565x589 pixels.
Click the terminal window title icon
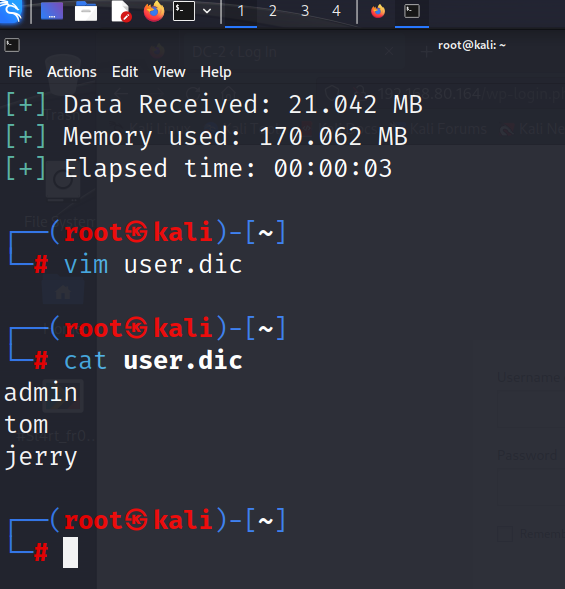tap(12, 45)
